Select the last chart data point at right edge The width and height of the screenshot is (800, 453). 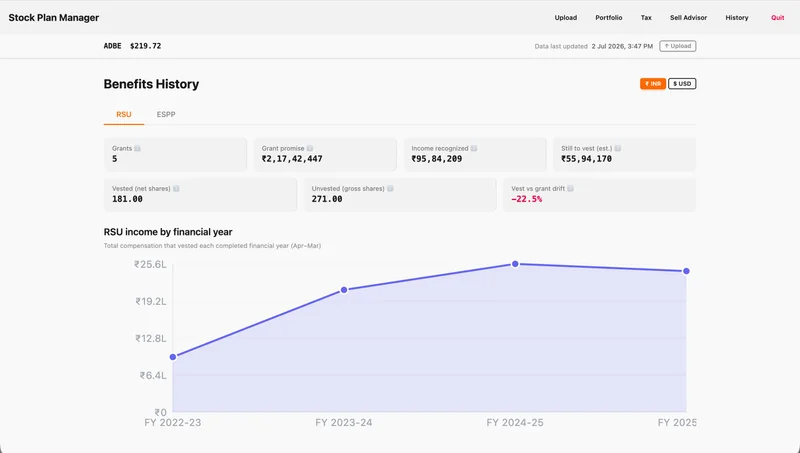pyautogui.click(x=686, y=271)
